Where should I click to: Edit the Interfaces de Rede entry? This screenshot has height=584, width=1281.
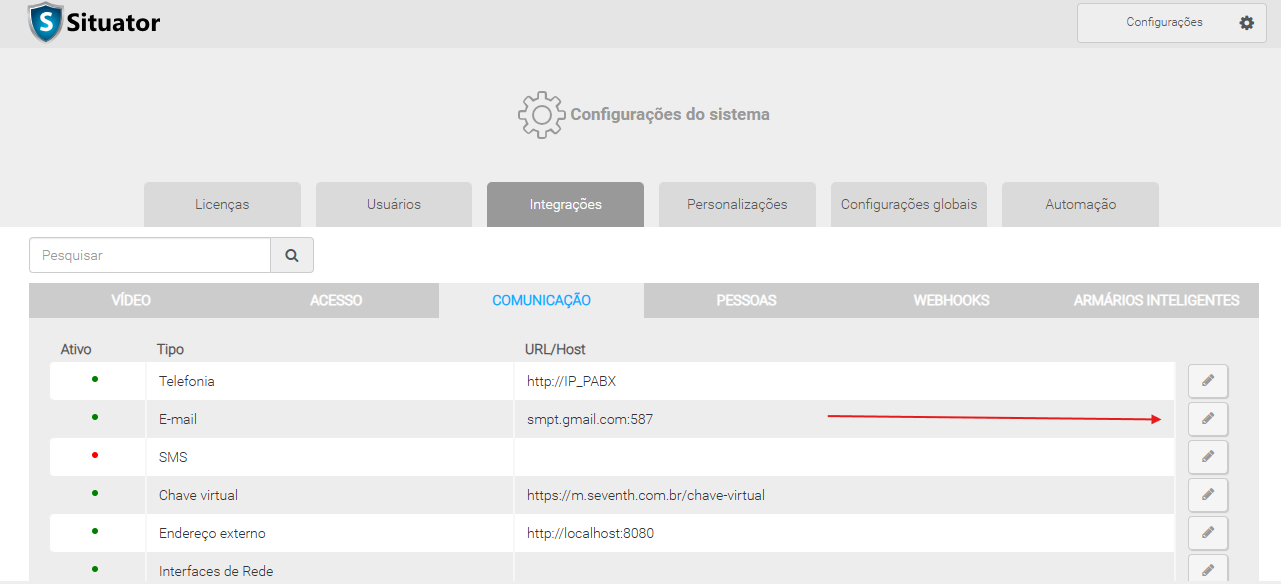coord(1207,570)
